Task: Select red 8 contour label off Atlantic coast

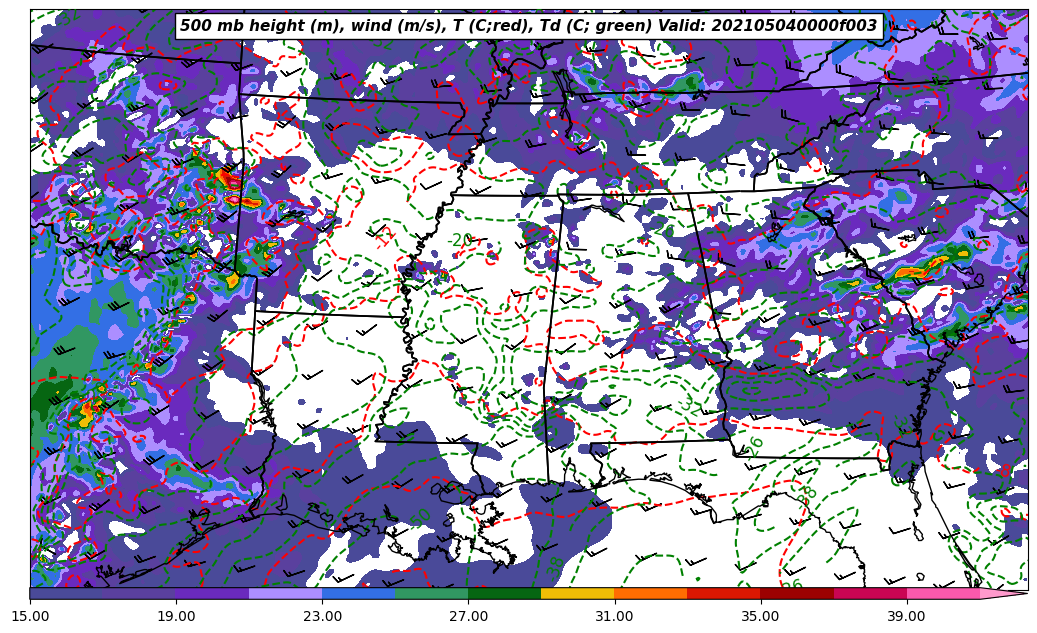Action: (x=1004, y=469)
